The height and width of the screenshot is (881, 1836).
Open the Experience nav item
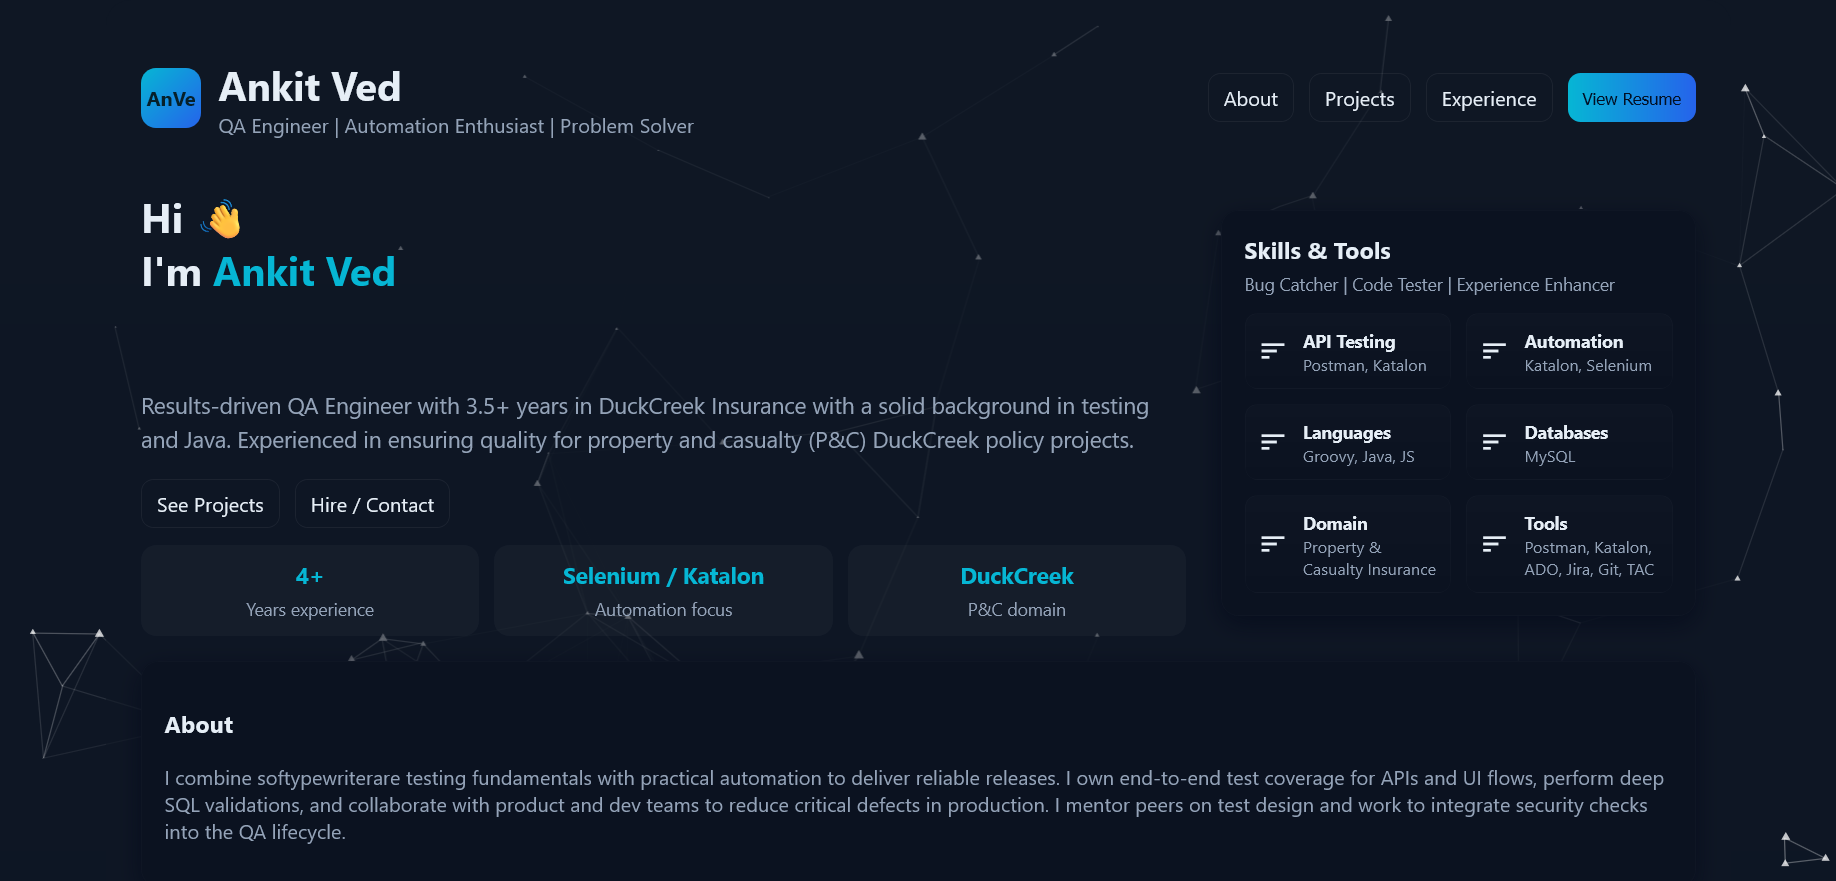1489,98
